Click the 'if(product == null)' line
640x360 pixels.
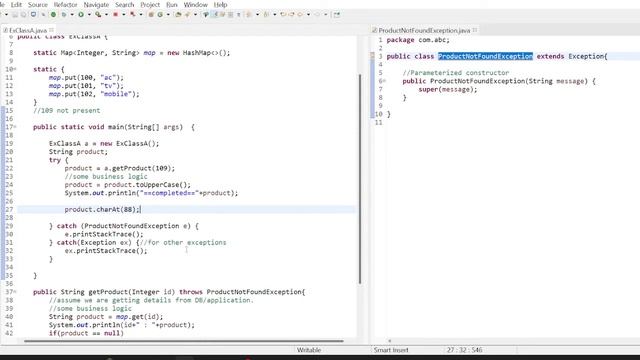click(86, 333)
